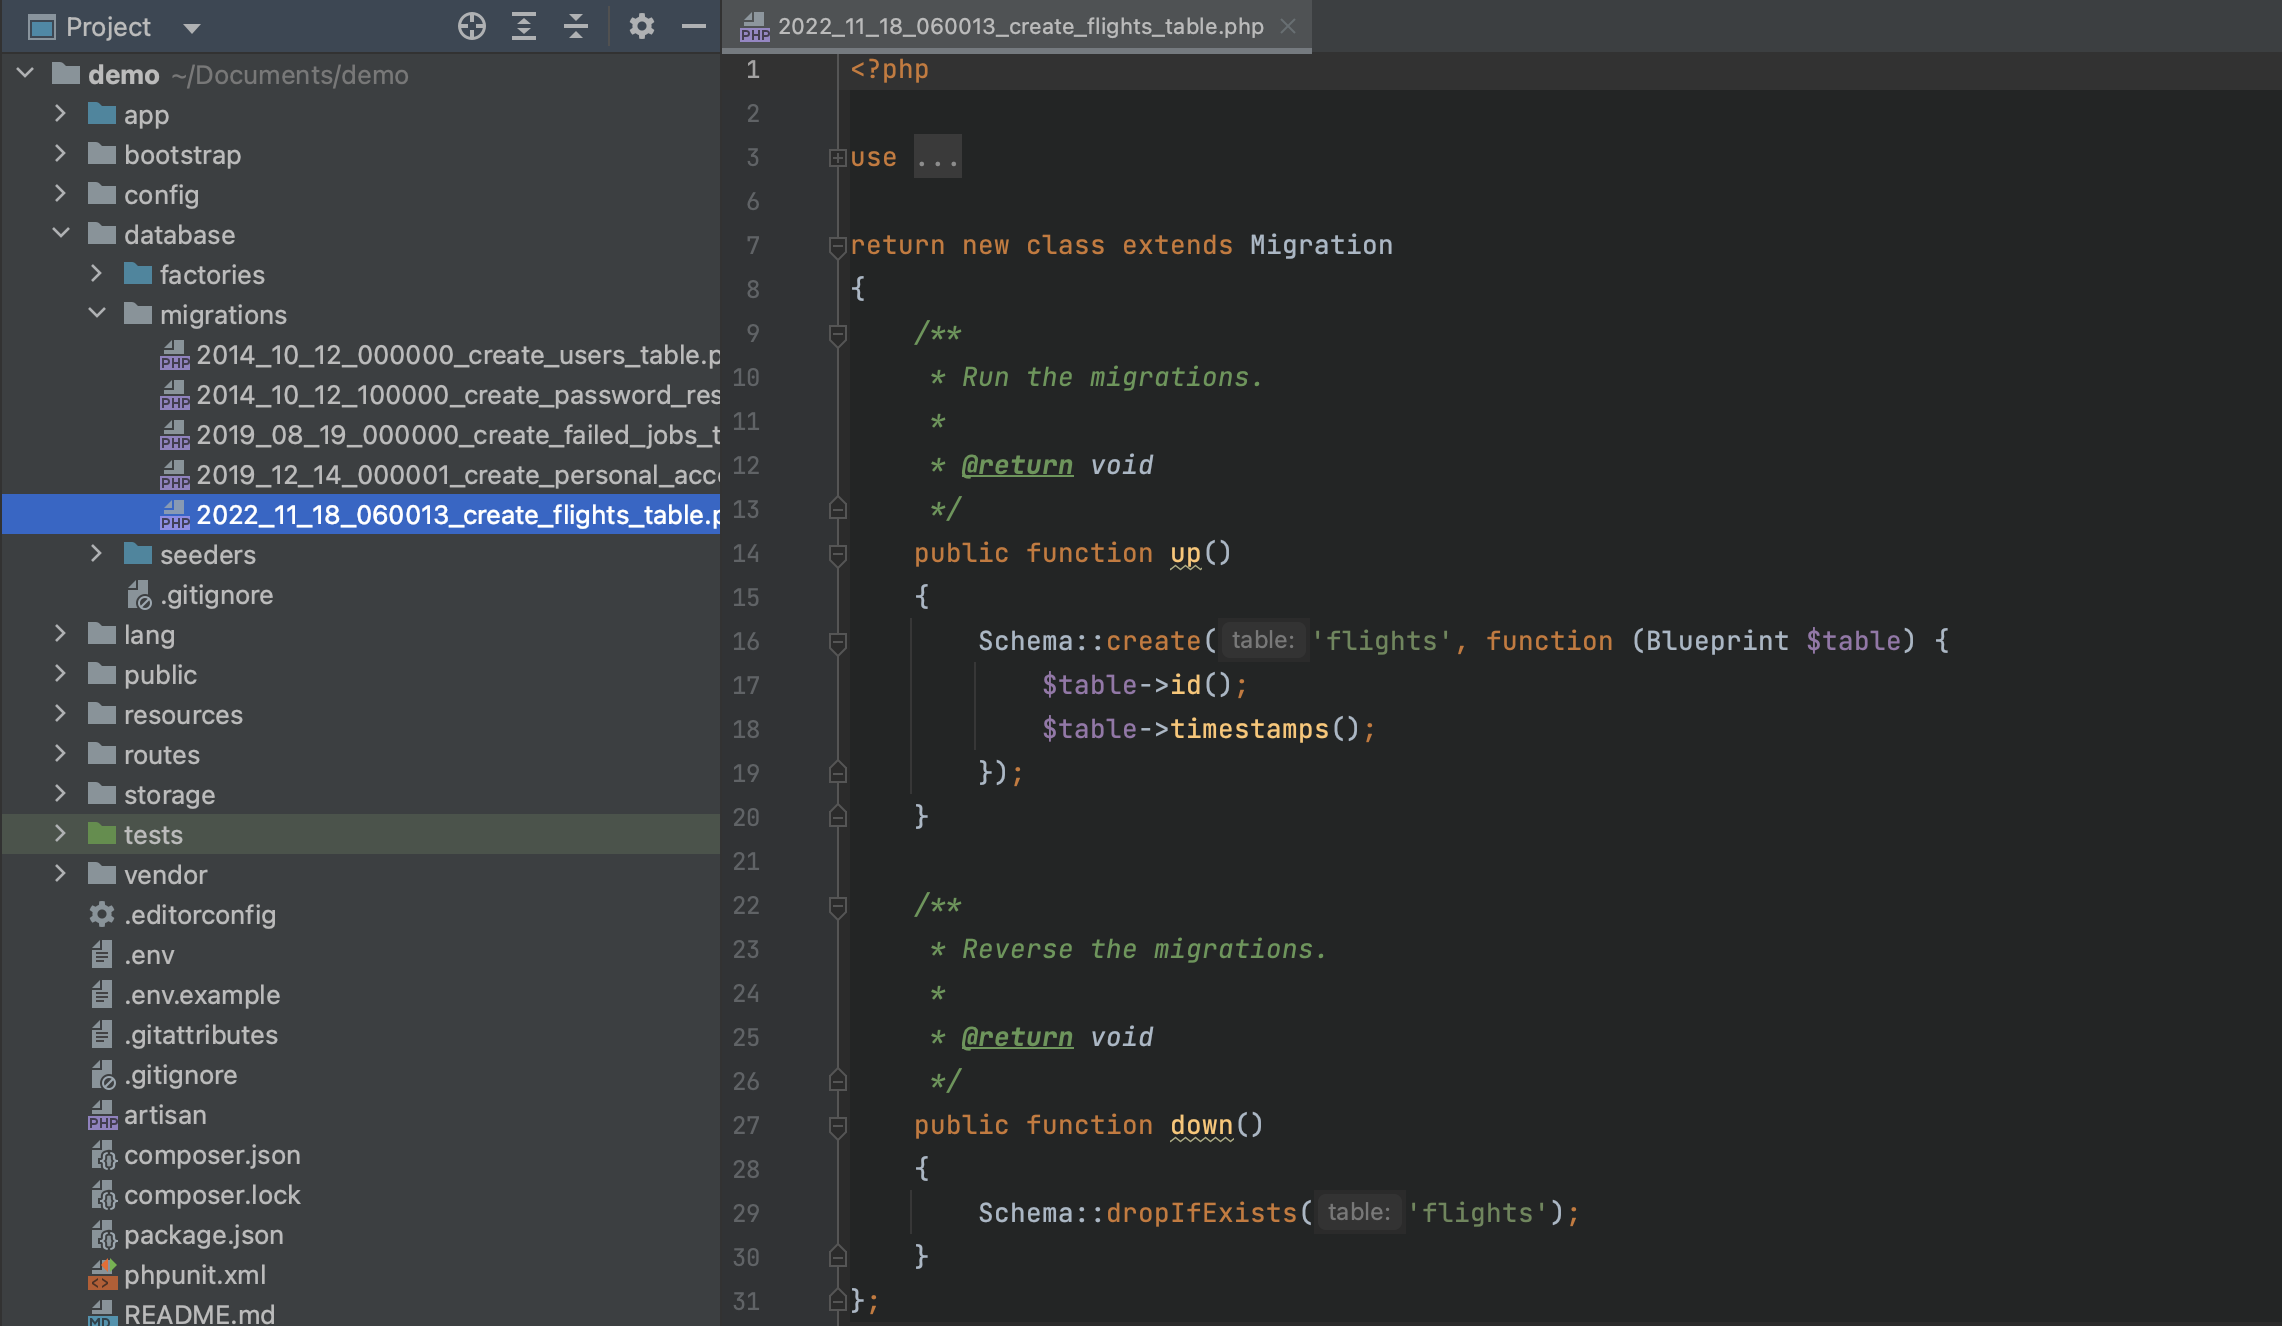2282x1326 pixels.
Task: Expand the vendor folder
Action: [60, 874]
